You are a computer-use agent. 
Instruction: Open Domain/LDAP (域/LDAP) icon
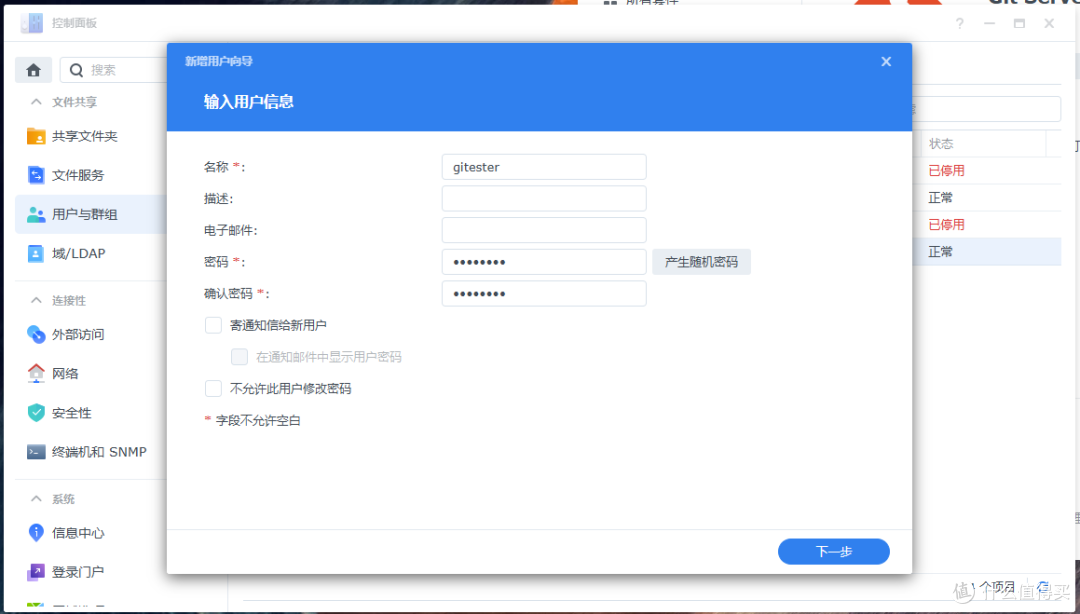click(x=36, y=254)
